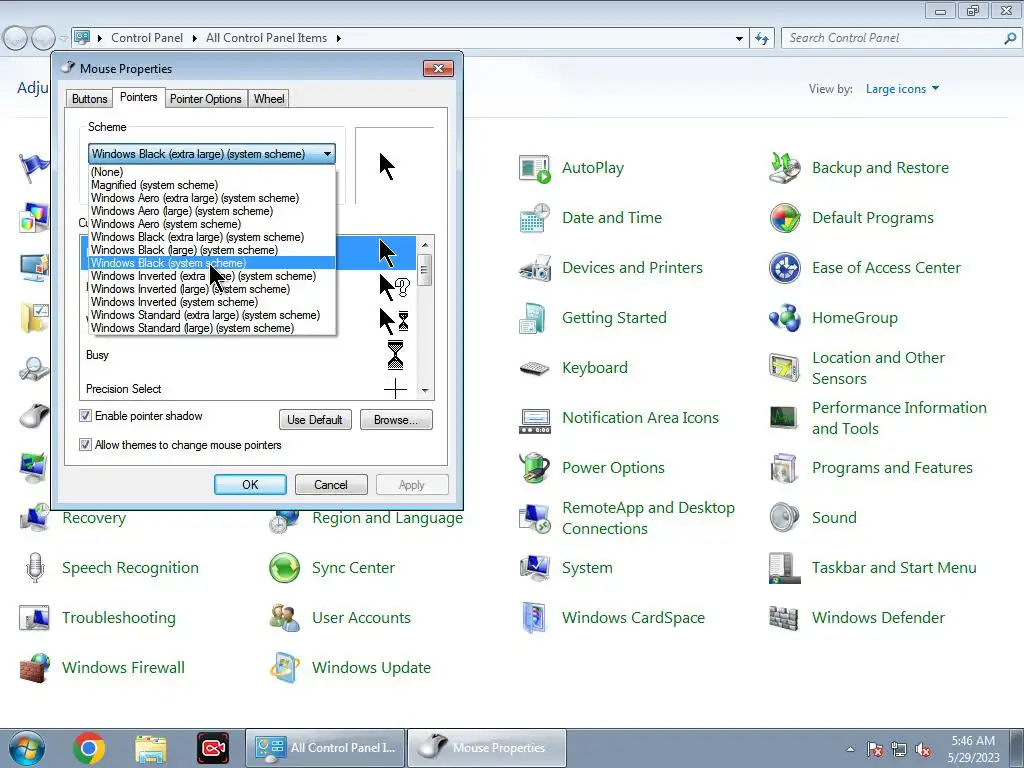
Task: Toggle Enable pointer shadow checkbox
Action: tap(85, 416)
